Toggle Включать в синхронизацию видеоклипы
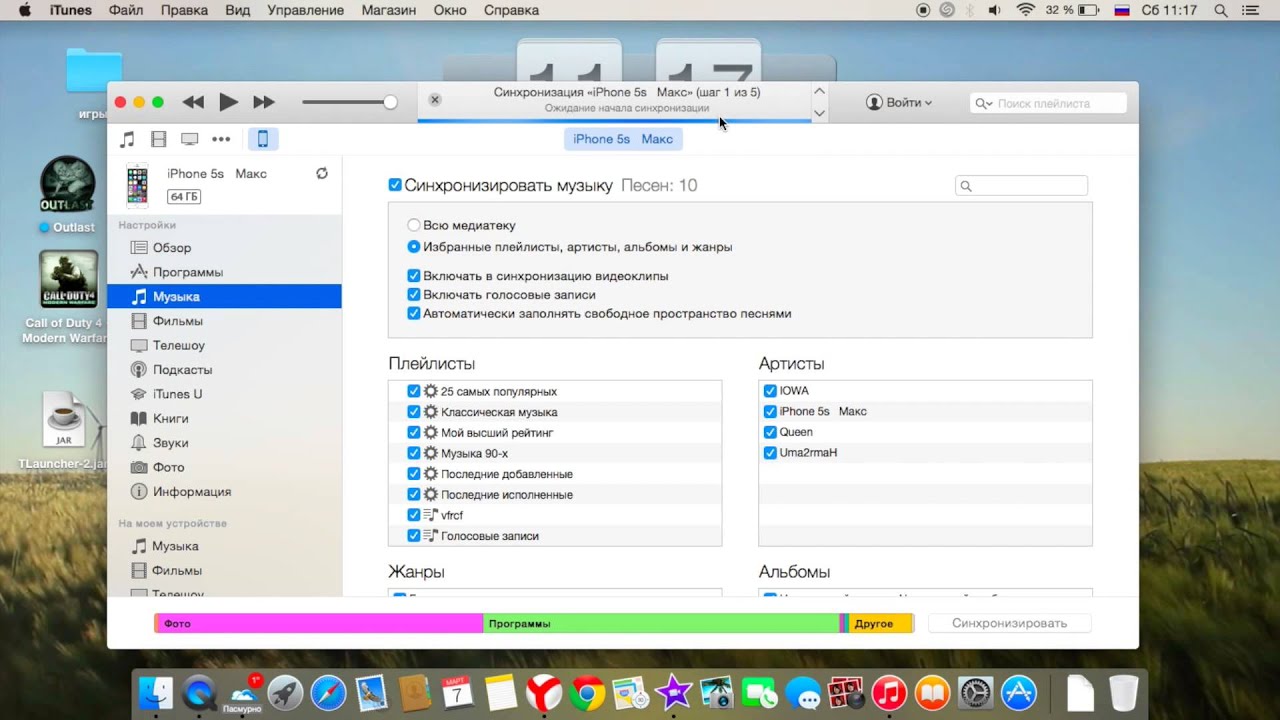Screen dimensions: 1280x720 point(414,276)
